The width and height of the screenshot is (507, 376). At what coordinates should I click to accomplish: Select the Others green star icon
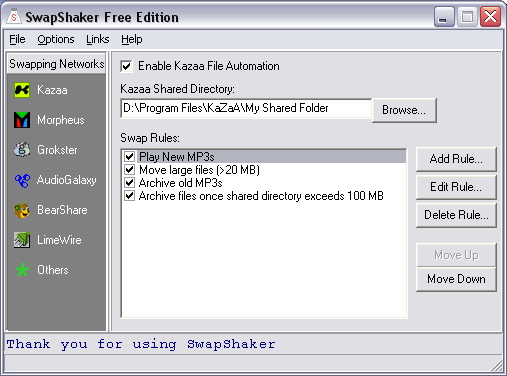click(22, 270)
